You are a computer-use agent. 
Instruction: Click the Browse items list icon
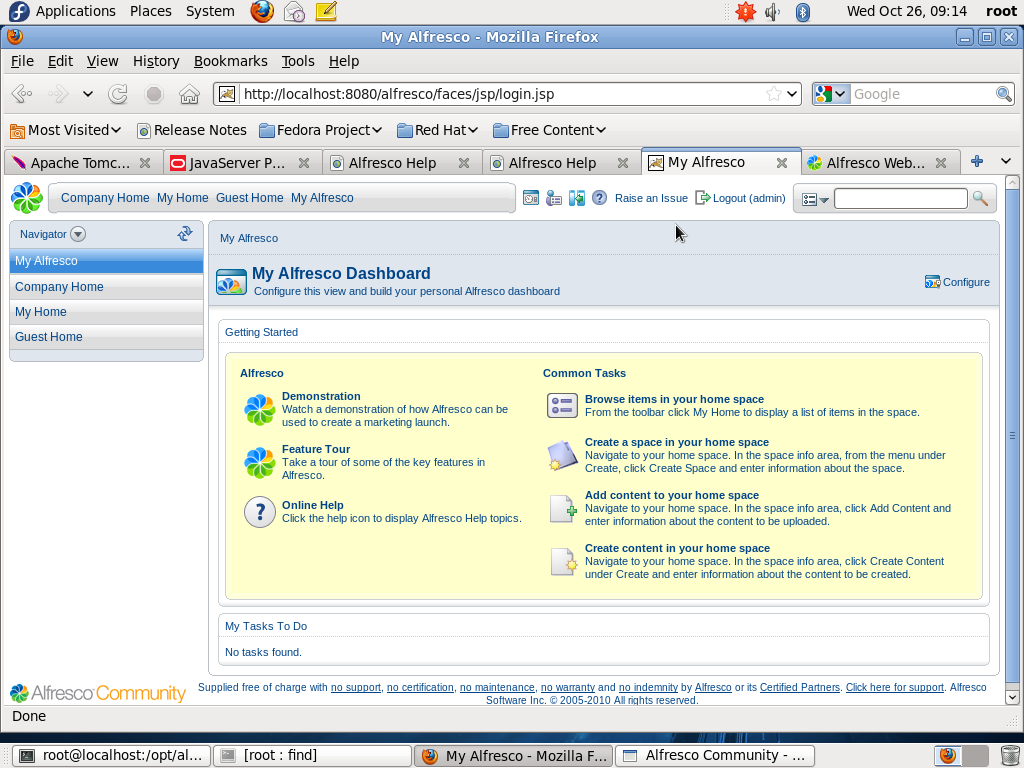click(562, 406)
